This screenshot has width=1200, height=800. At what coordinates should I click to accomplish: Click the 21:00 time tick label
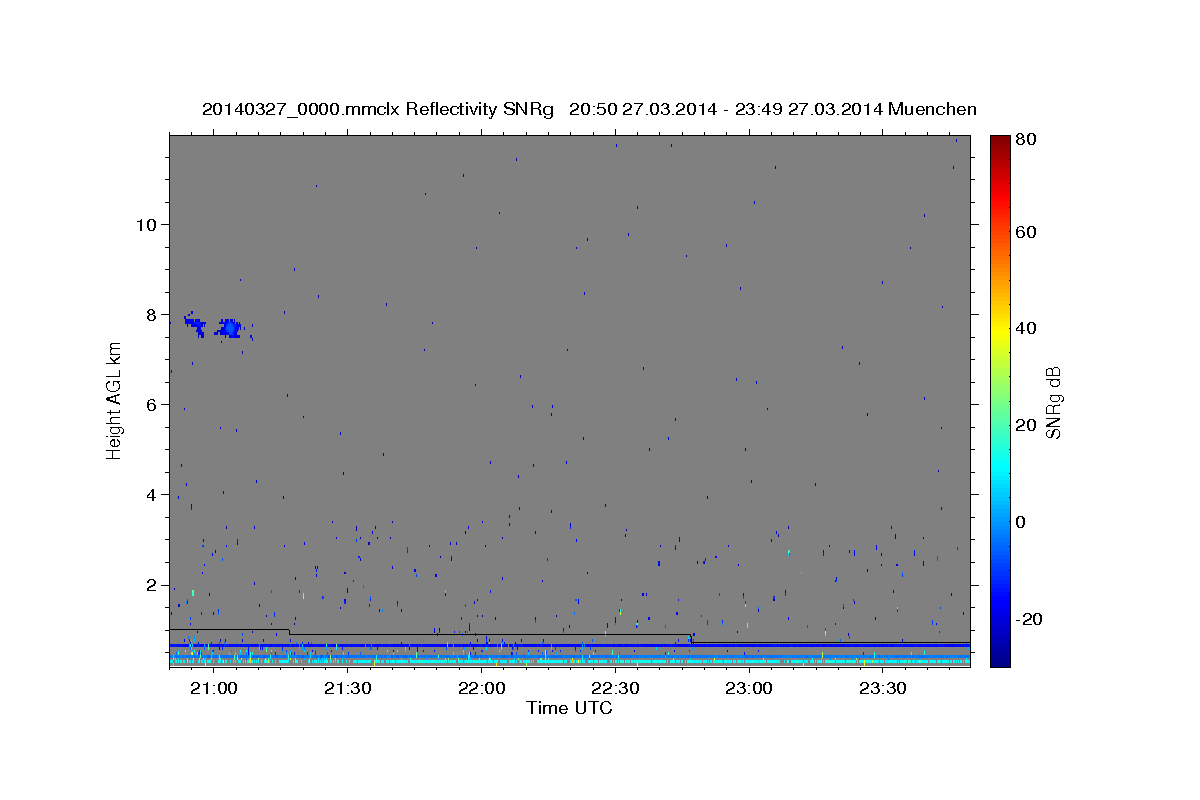pos(213,688)
